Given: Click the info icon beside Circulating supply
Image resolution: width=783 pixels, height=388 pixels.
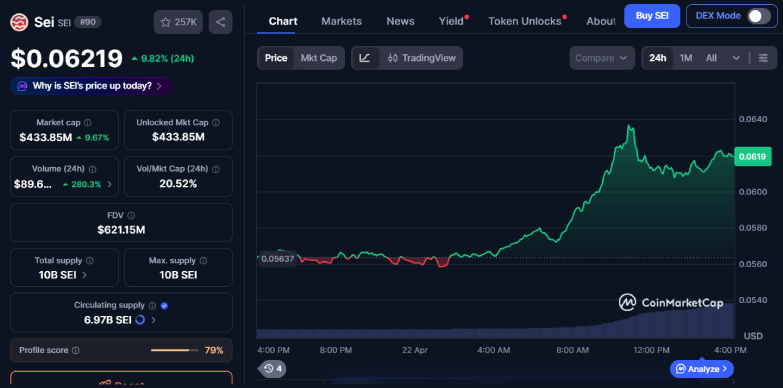Looking at the screenshot, I should [x=152, y=305].
